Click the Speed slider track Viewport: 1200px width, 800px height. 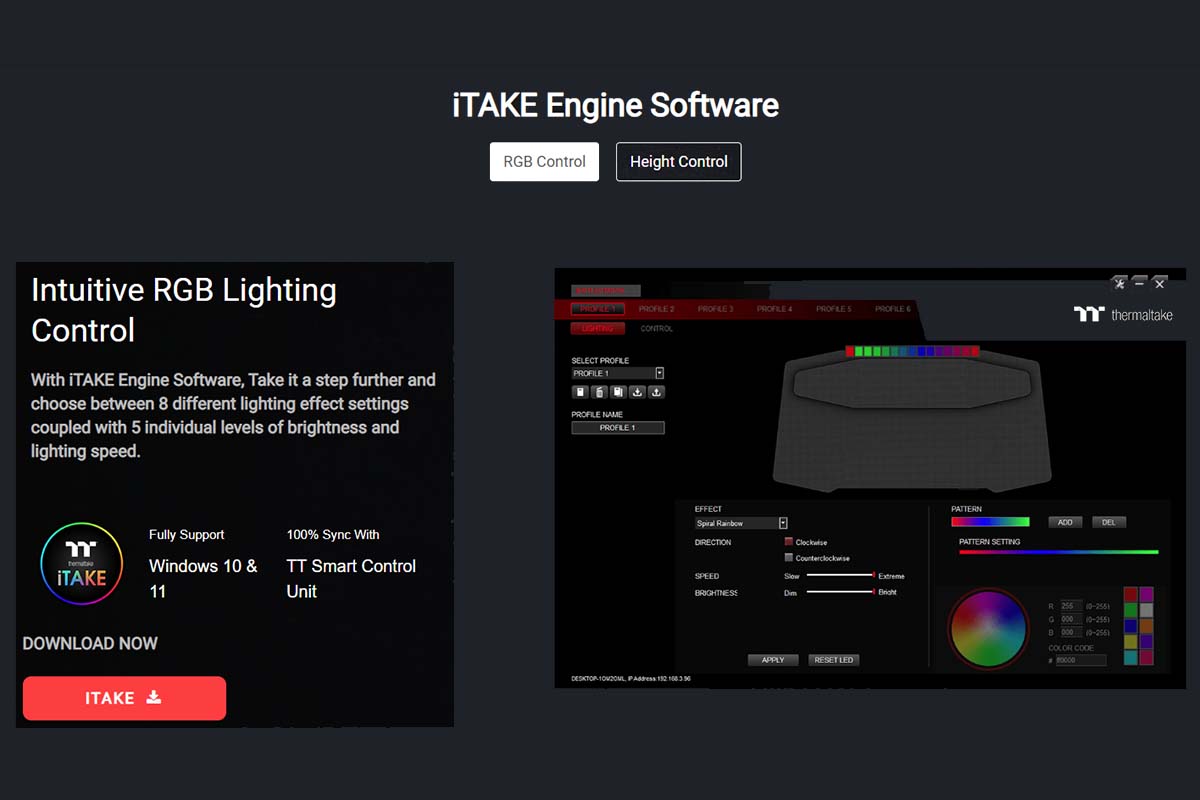pyautogui.click(x=841, y=575)
